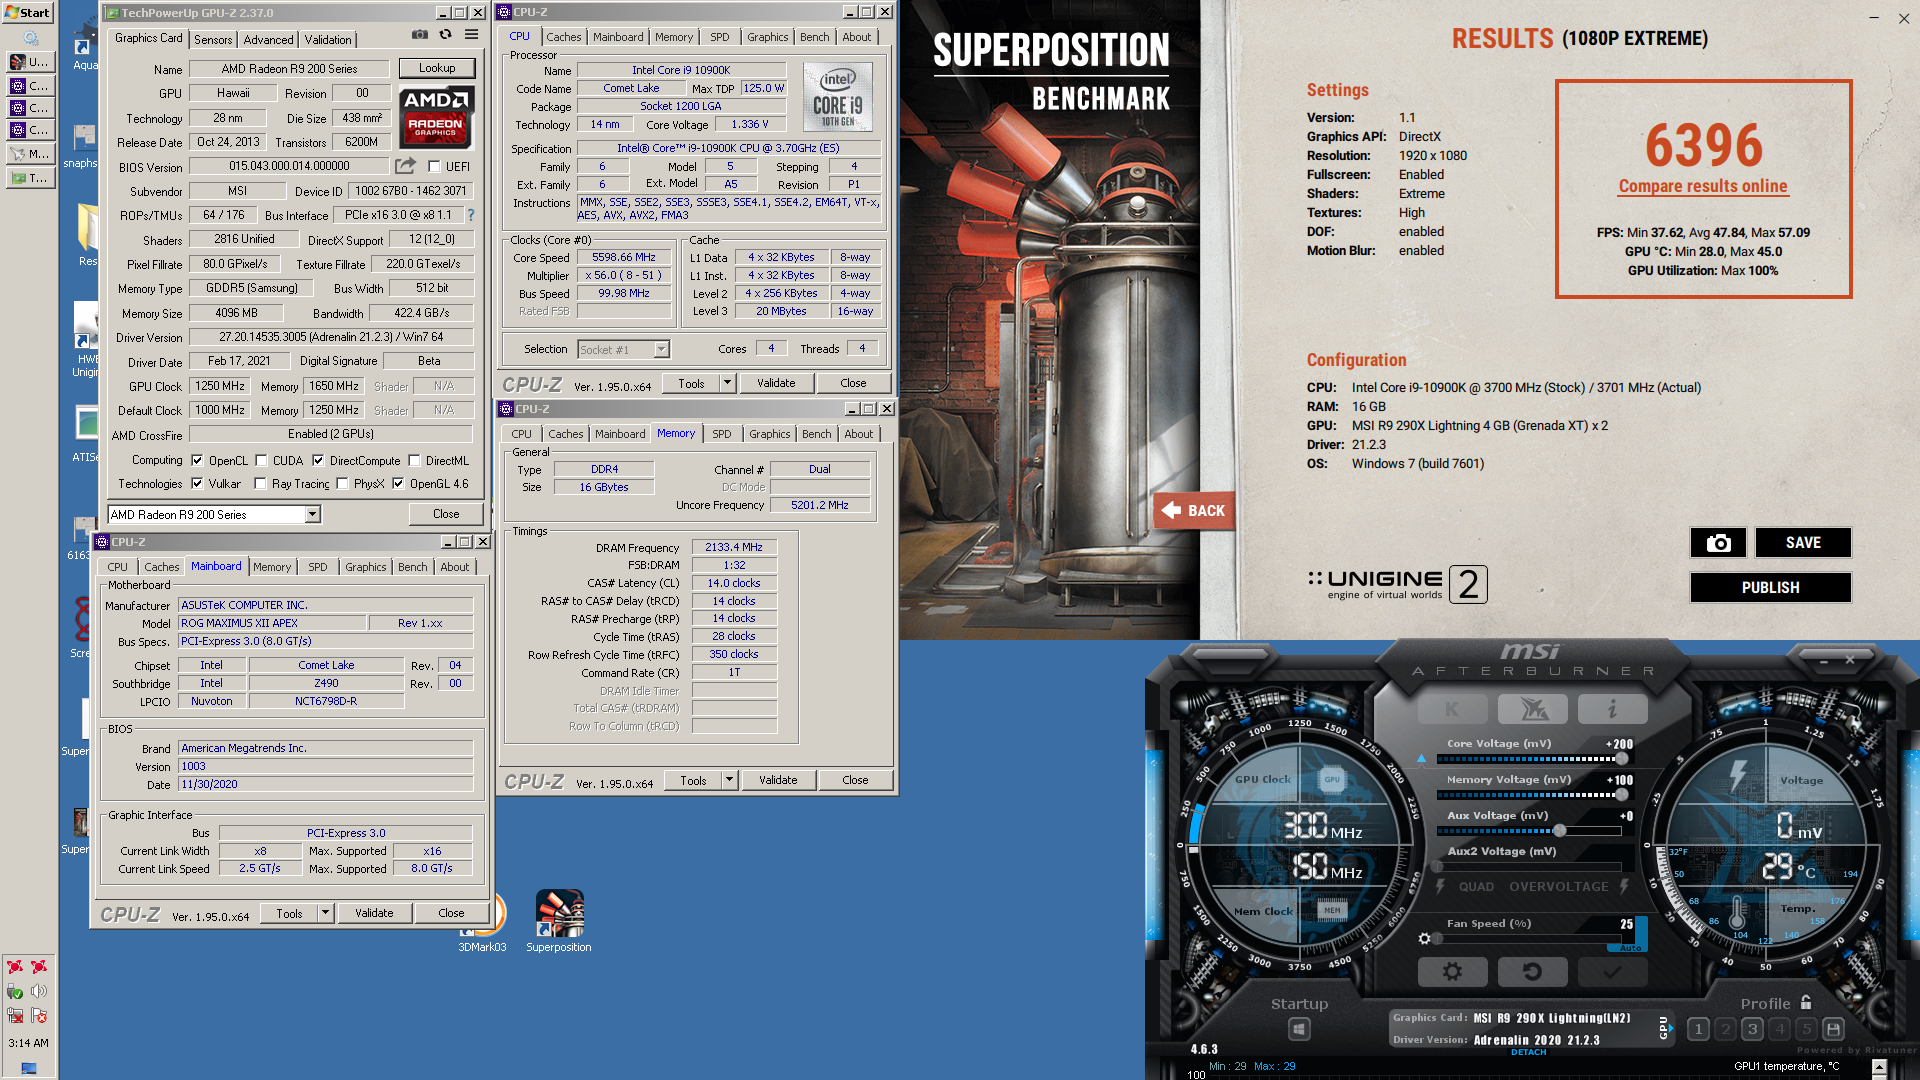Switch to the GPU-Z Validation tab

click(328, 39)
